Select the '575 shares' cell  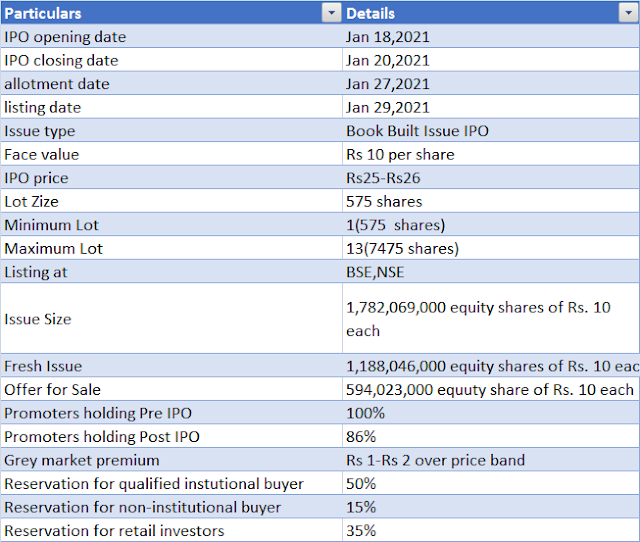pyautogui.click(x=491, y=202)
